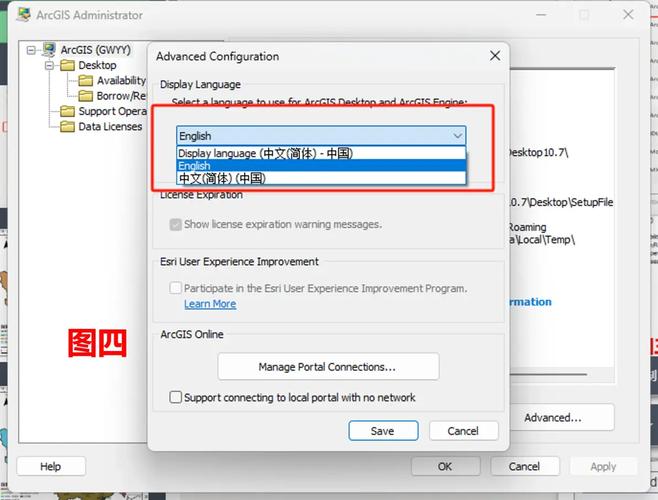
Task: Choose the 中文(简体) (中国) language option
Action: pos(321,178)
